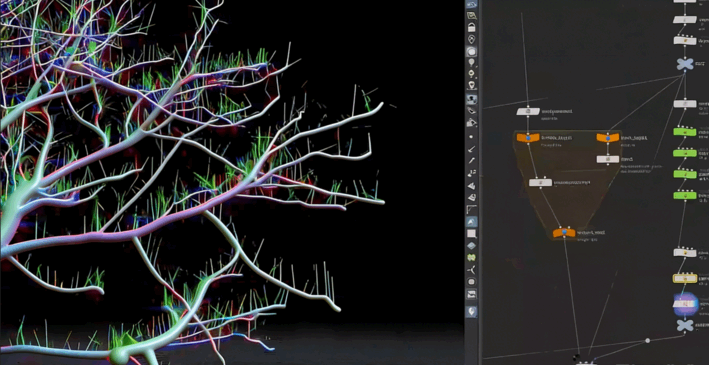Click the padlock icon in the viewport toolbar
Viewport: 709px width, 365px height.
tap(472, 28)
